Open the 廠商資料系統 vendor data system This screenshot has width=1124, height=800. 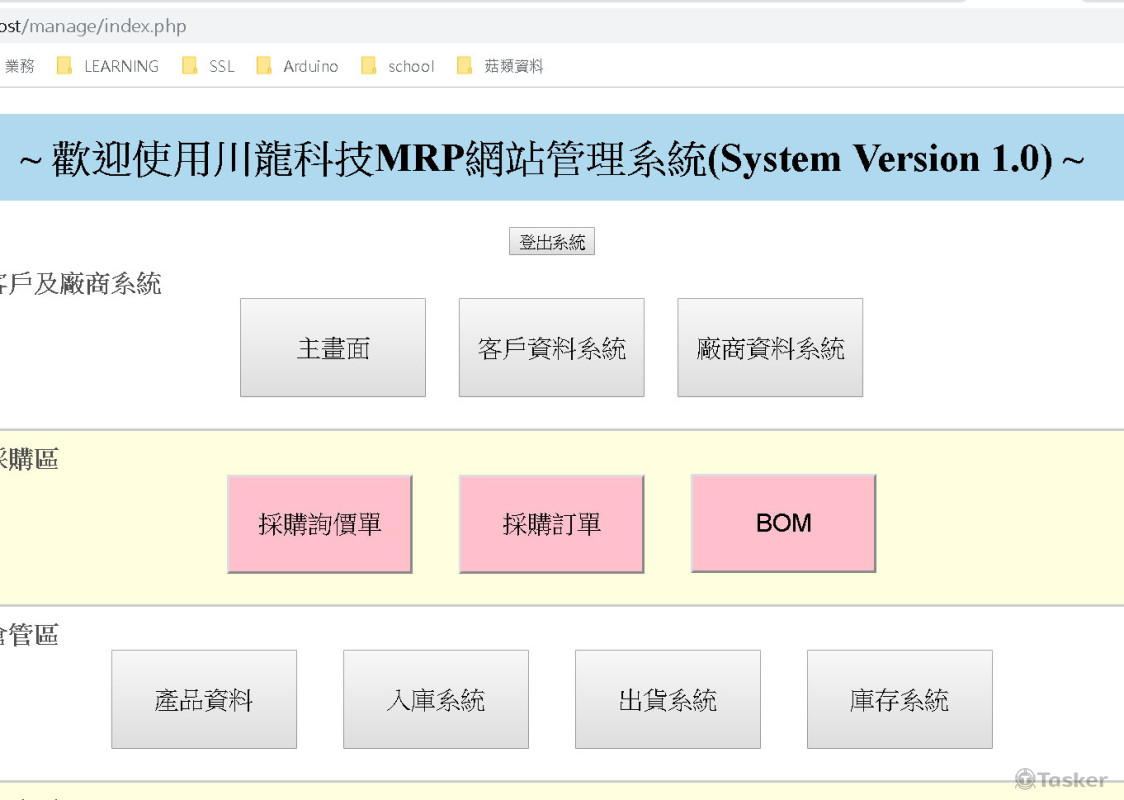[770, 346]
